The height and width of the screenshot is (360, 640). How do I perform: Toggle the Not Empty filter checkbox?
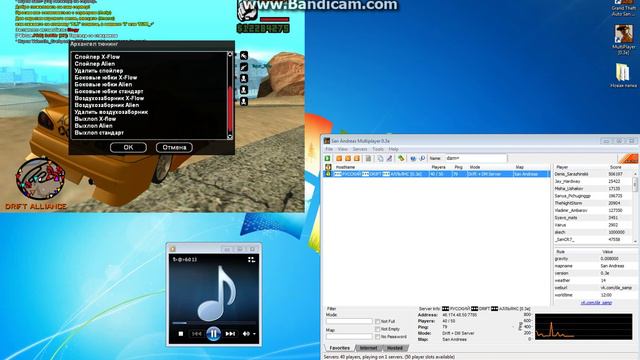tap(378, 329)
